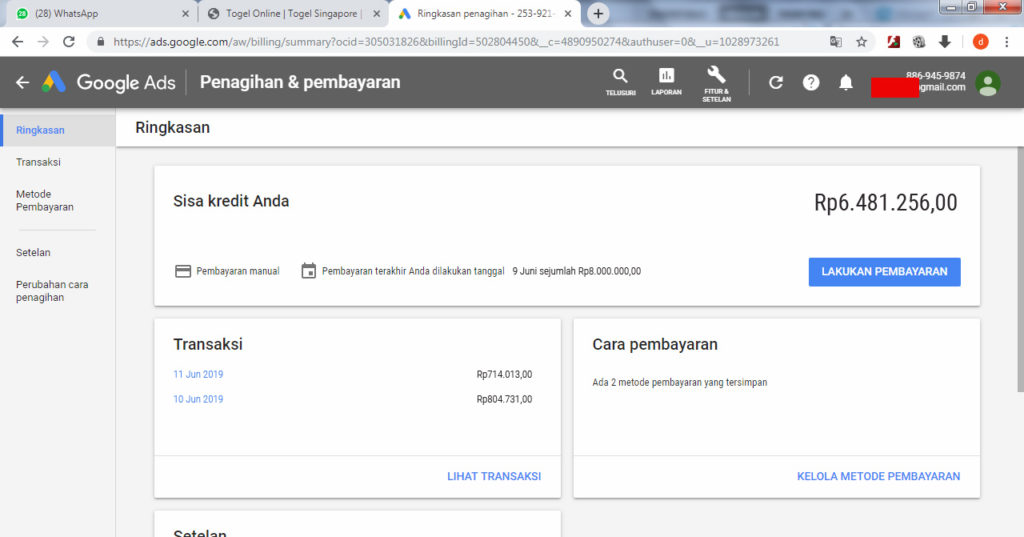Switch to the Togel Online tab
The height and width of the screenshot is (537, 1024).
tap(292, 14)
